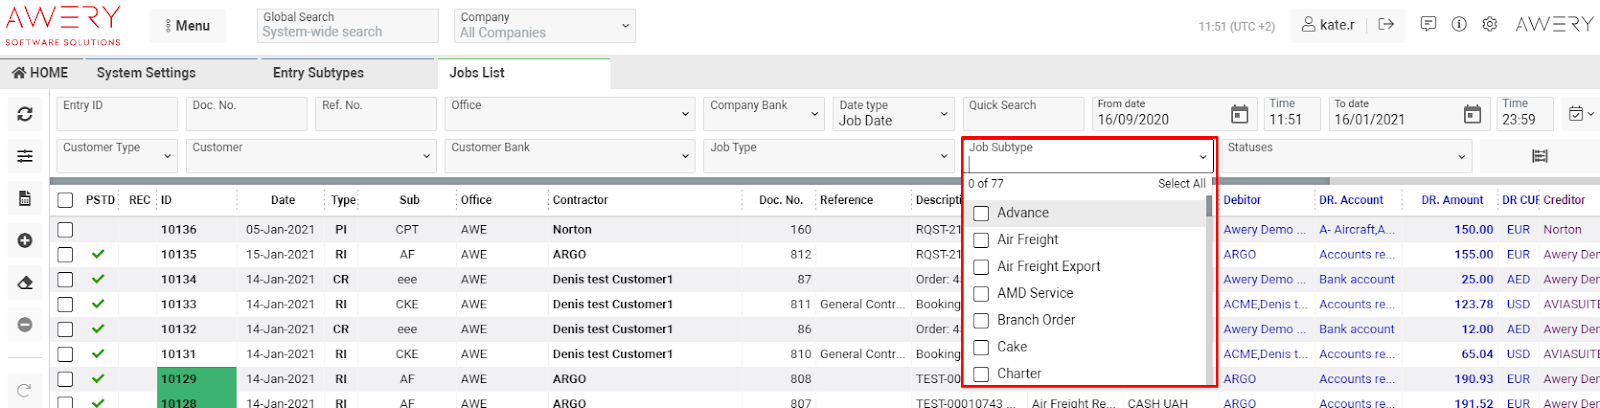Image resolution: width=1600 pixels, height=408 pixels.
Task: Click Select All in subtype list
Action: 1181,184
